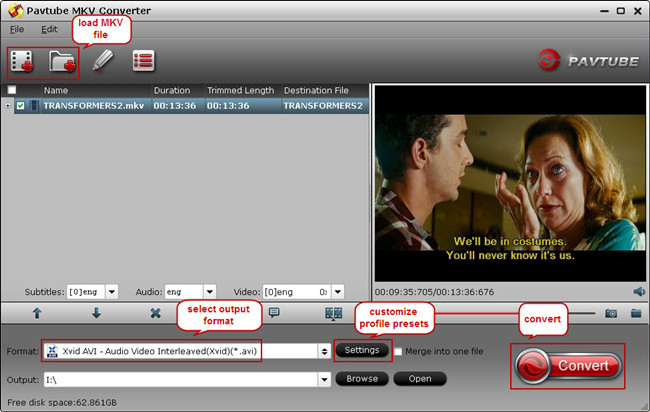Click the Open output folder button
This screenshot has width=650, height=412.
click(x=420, y=379)
